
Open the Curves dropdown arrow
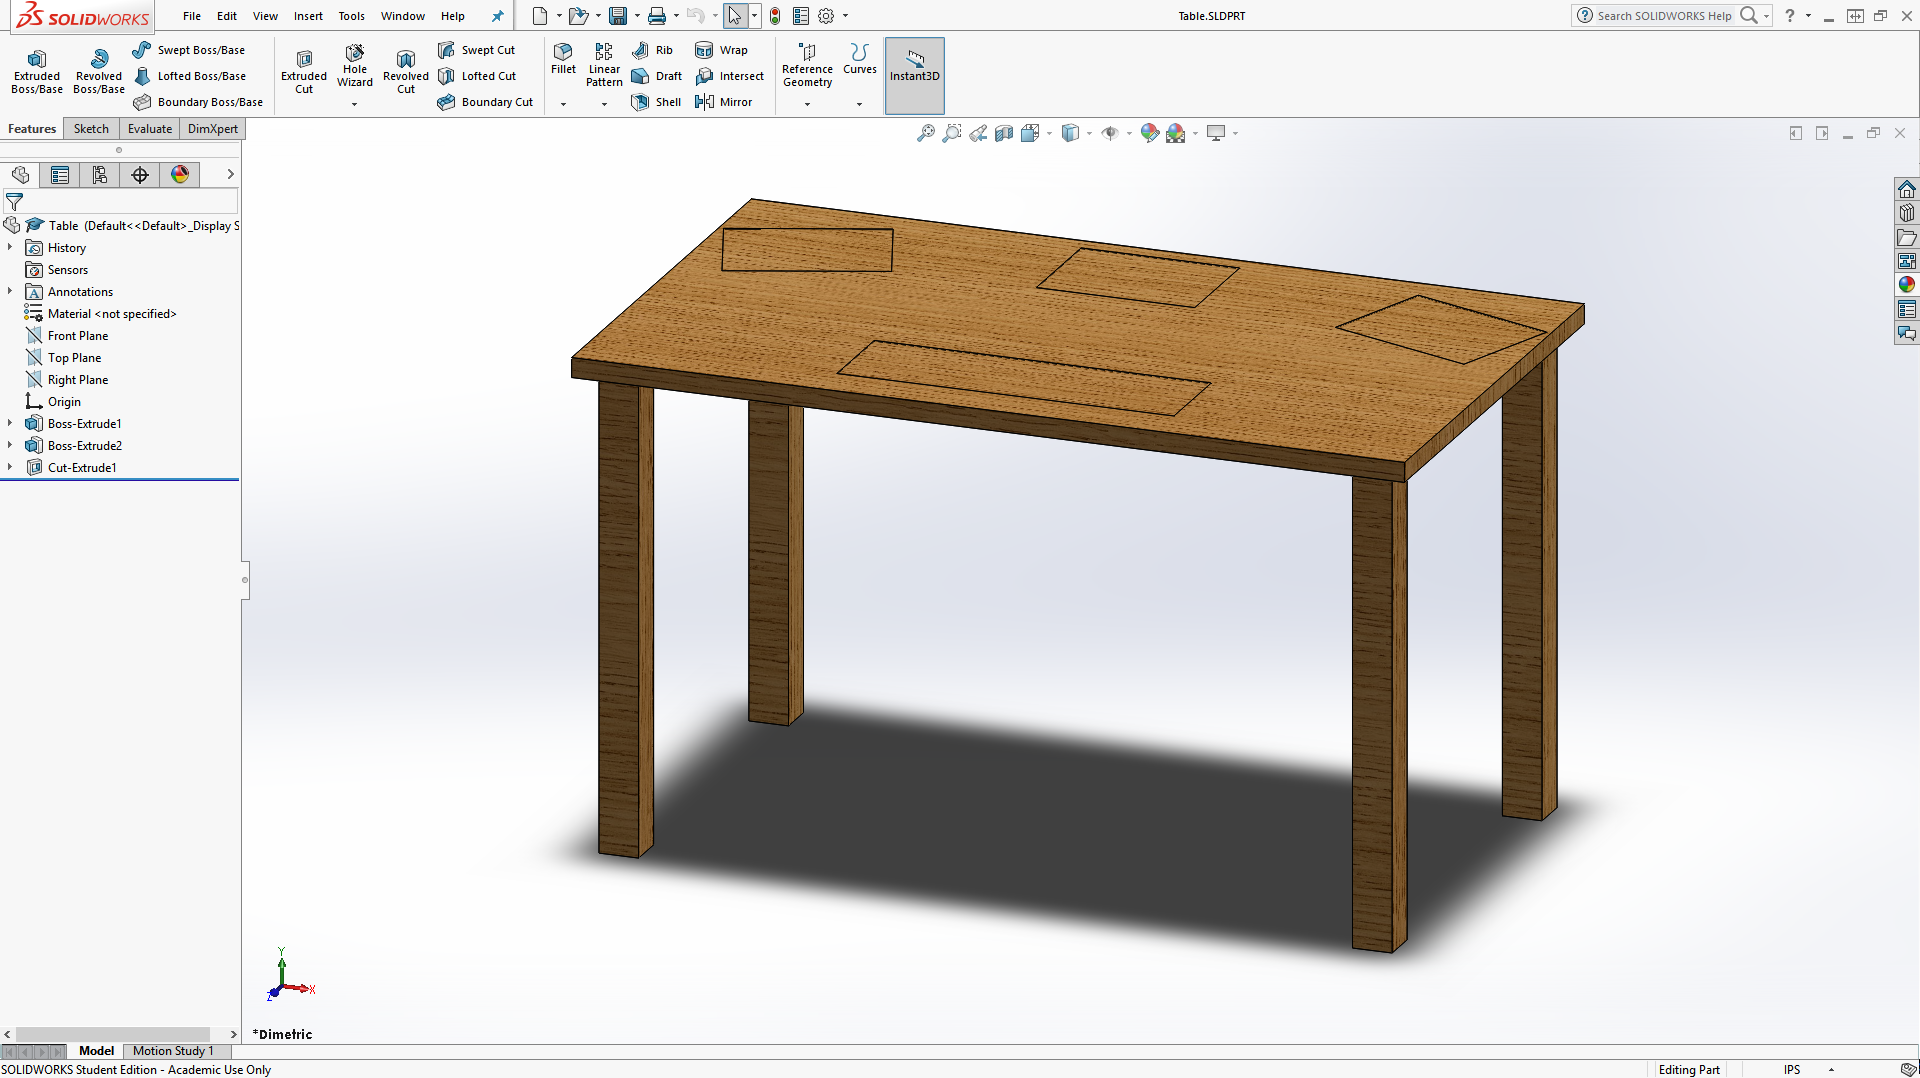pyautogui.click(x=859, y=104)
